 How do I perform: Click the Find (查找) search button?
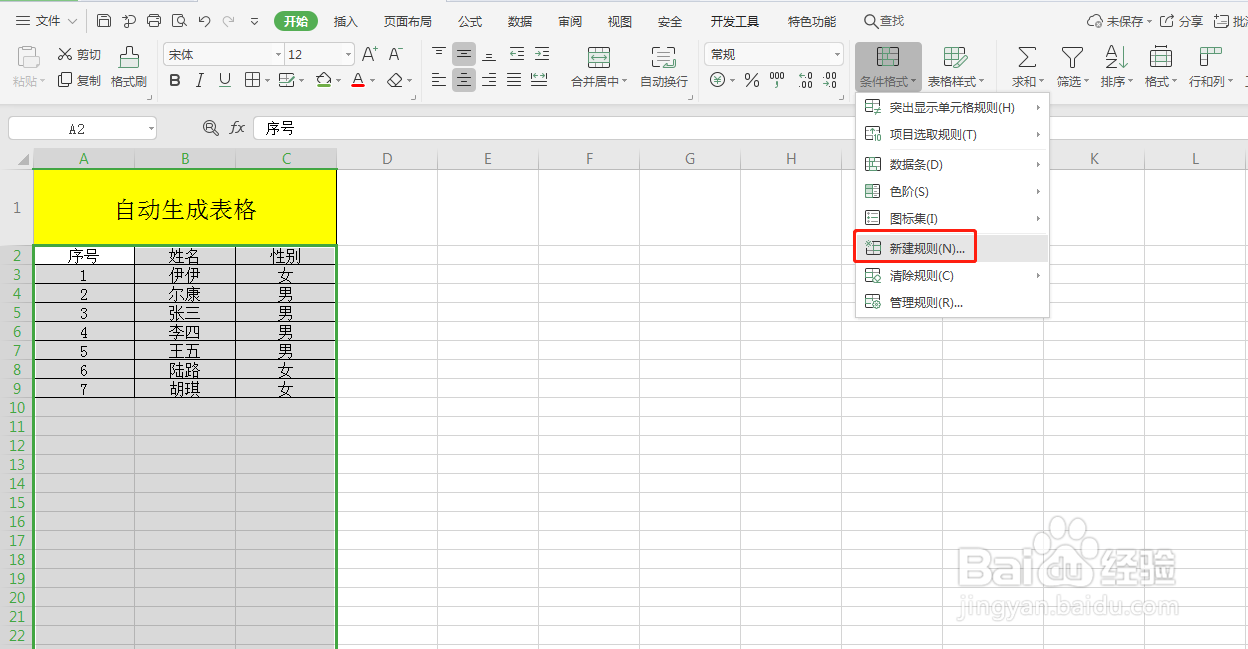[x=884, y=21]
